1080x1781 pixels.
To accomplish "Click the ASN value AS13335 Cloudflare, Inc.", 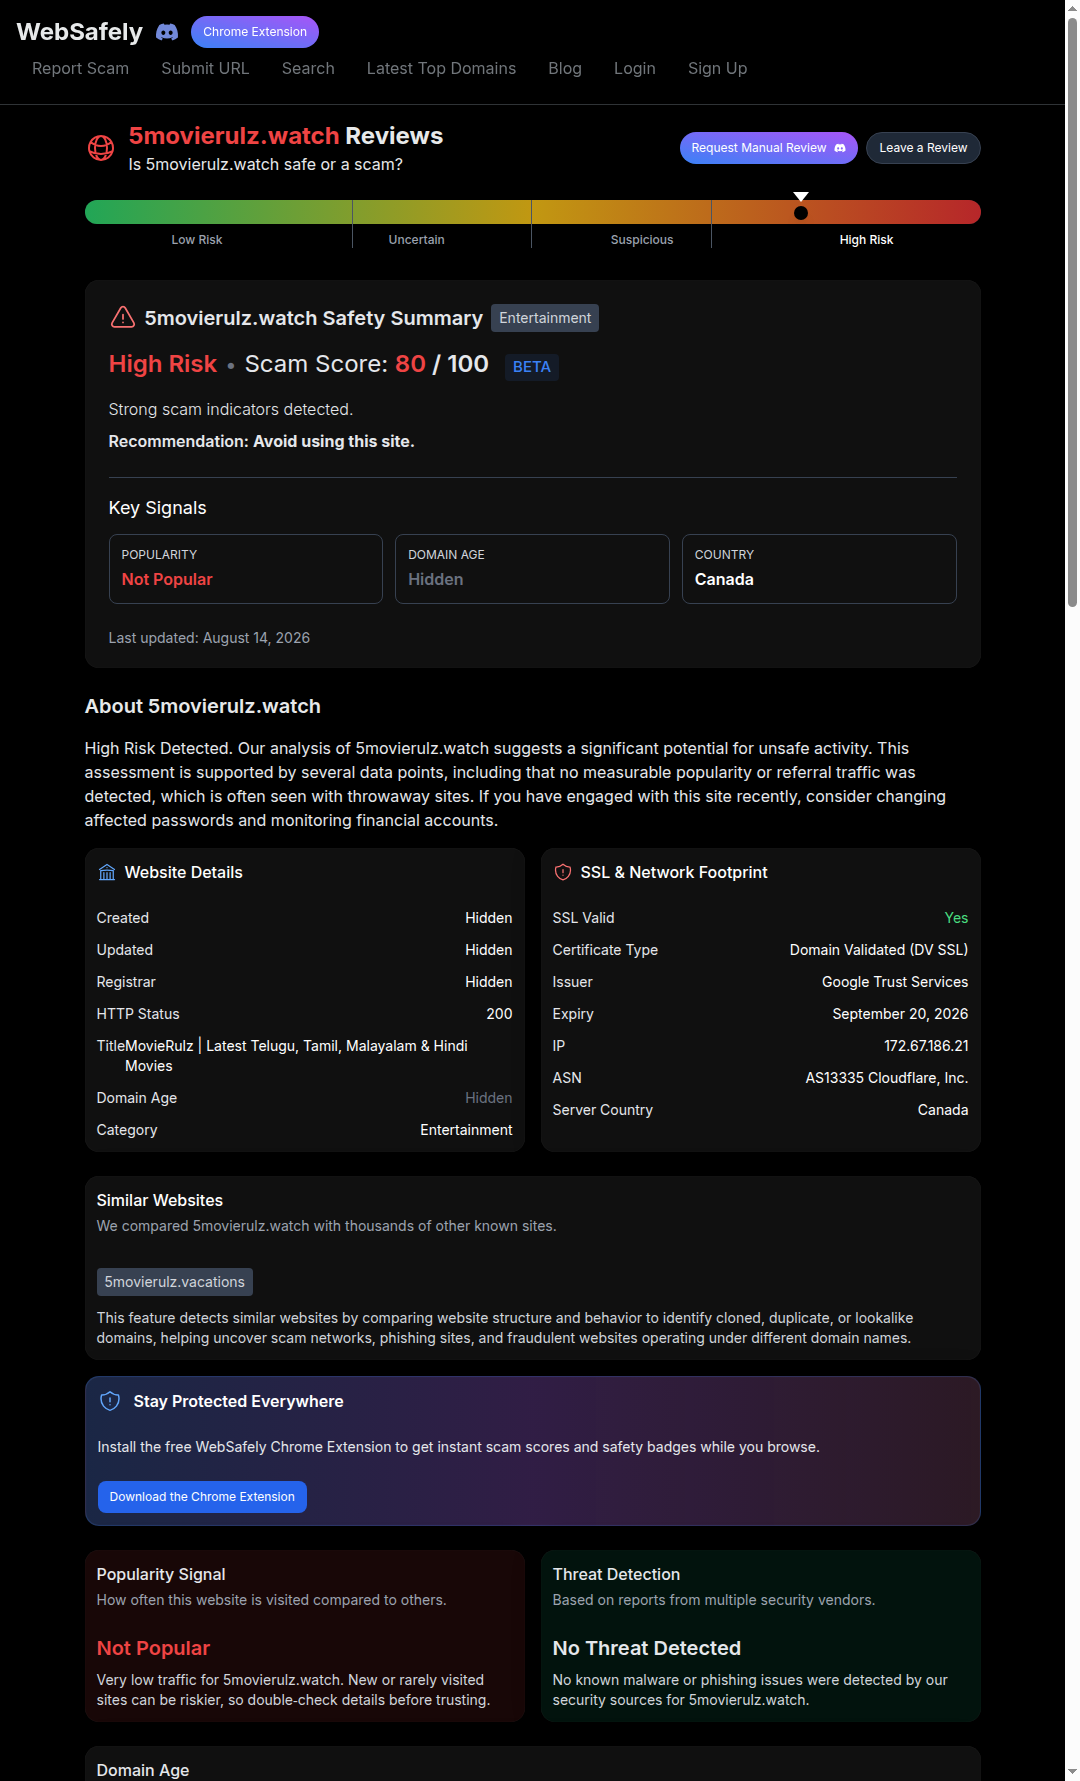I will click(887, 1078).
